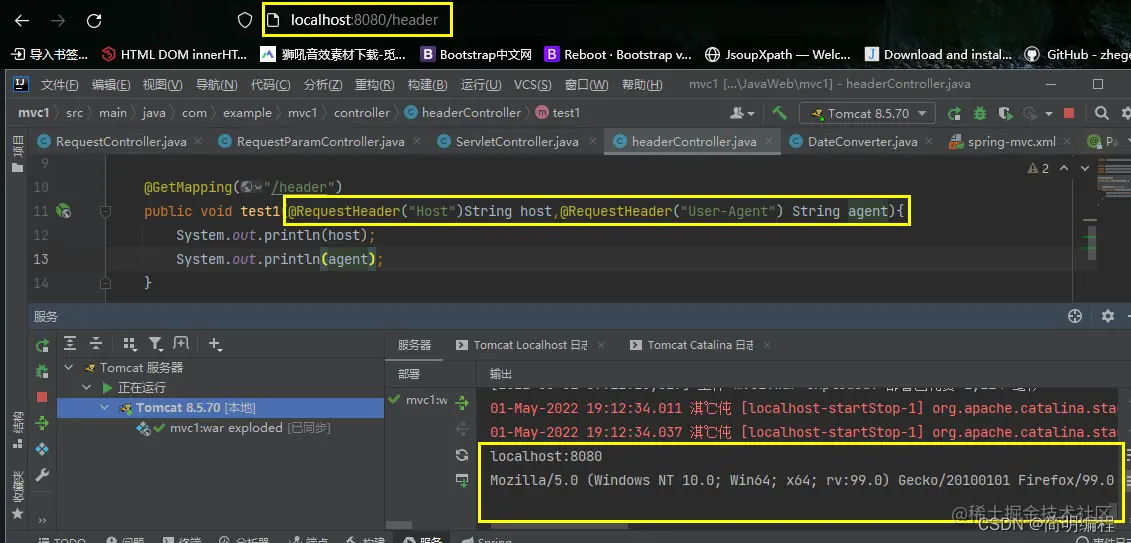This screenshot has width=1131, height=543.
Task: Stop Tomcat with main toolbar red square
Action: tap(1069, 113)
